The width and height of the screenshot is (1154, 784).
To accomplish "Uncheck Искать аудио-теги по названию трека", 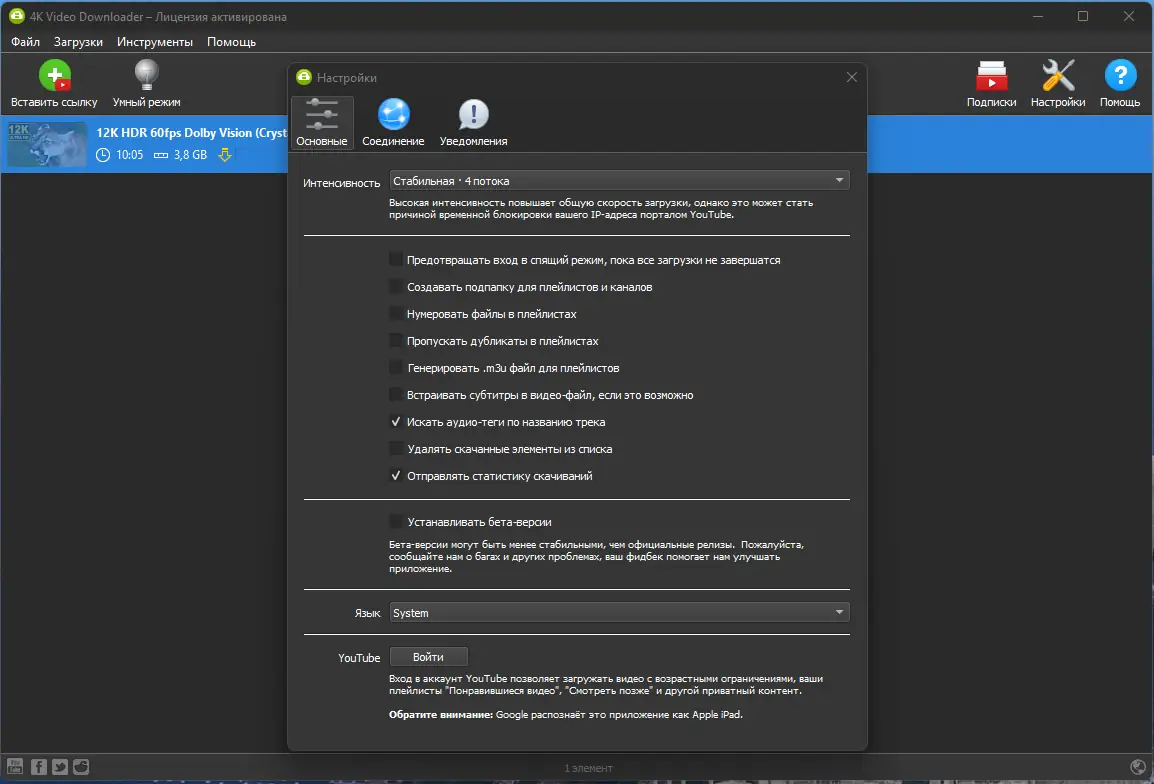I will point(396,422).
